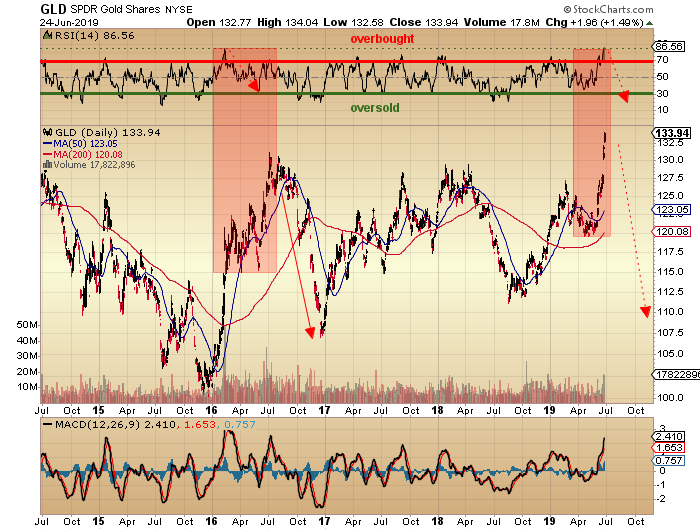The image size is (700, 530).
Task: Click the blue 0.757 histogram value in the MACD legend
Action: [240, 424]
